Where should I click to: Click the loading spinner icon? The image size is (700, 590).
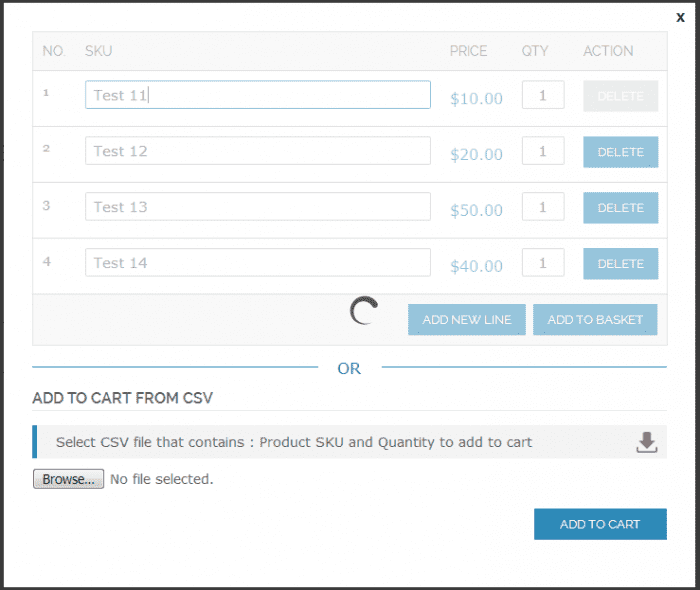(364, 312)
